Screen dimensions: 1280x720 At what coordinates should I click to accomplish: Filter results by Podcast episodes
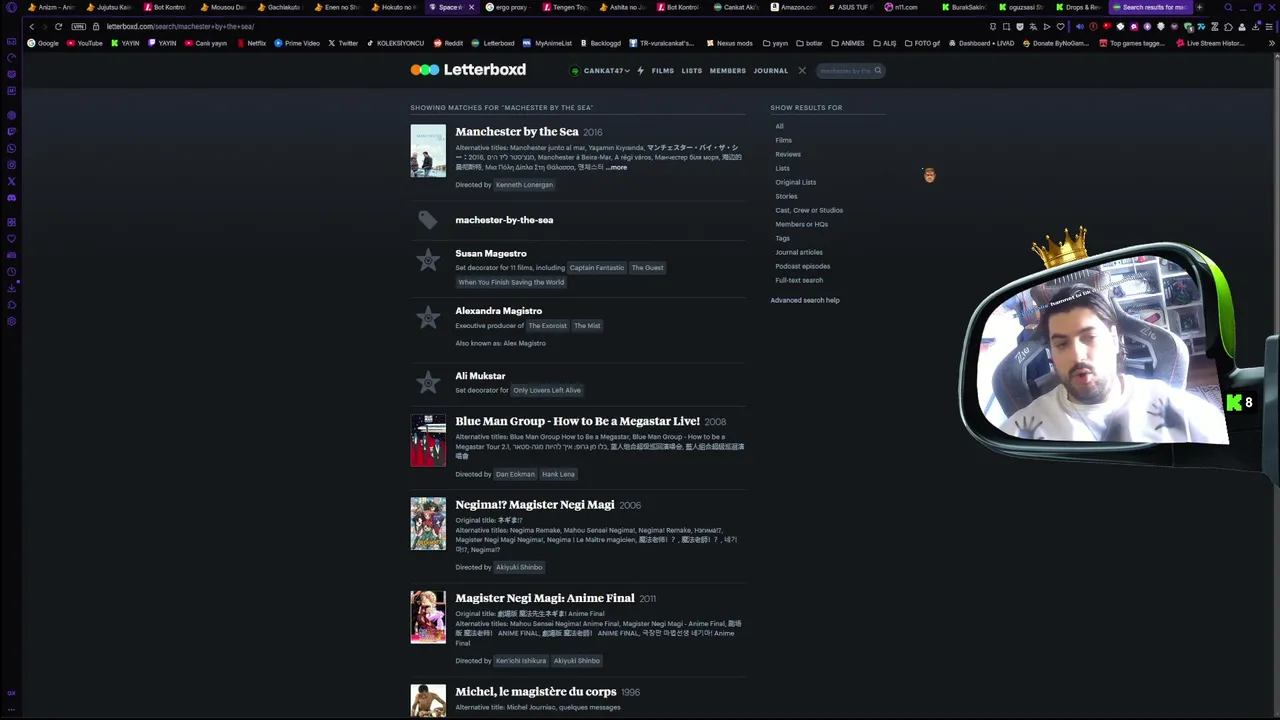tap(802, 267)
